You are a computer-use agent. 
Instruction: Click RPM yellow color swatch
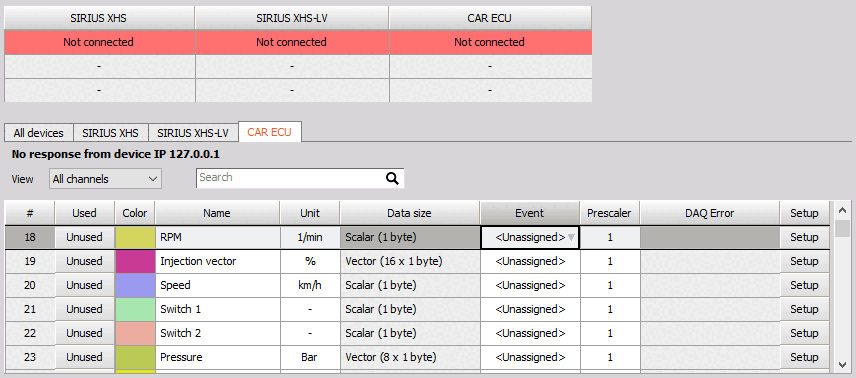135,237
